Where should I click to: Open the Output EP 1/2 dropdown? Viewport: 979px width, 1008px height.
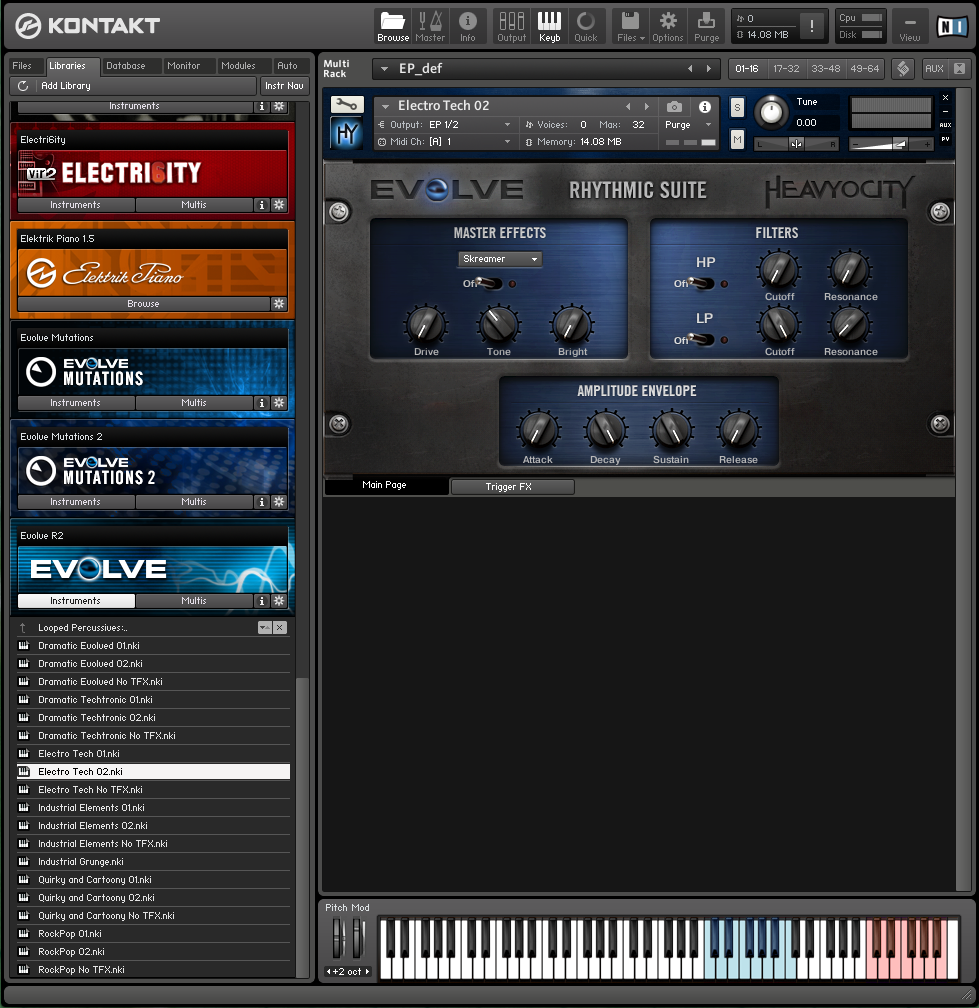(507, 125)
